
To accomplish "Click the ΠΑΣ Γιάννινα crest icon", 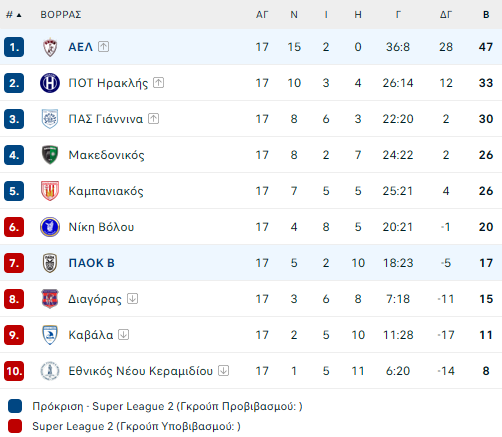I will click(50, 119).
